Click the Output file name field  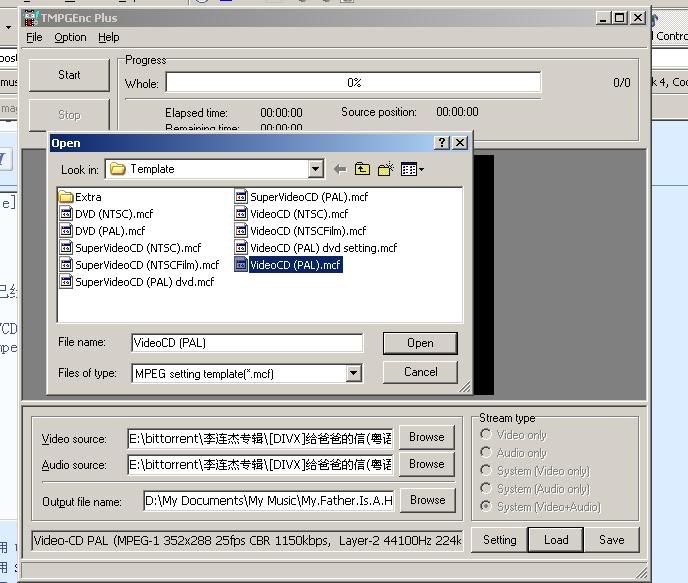[x=269, y=501]
